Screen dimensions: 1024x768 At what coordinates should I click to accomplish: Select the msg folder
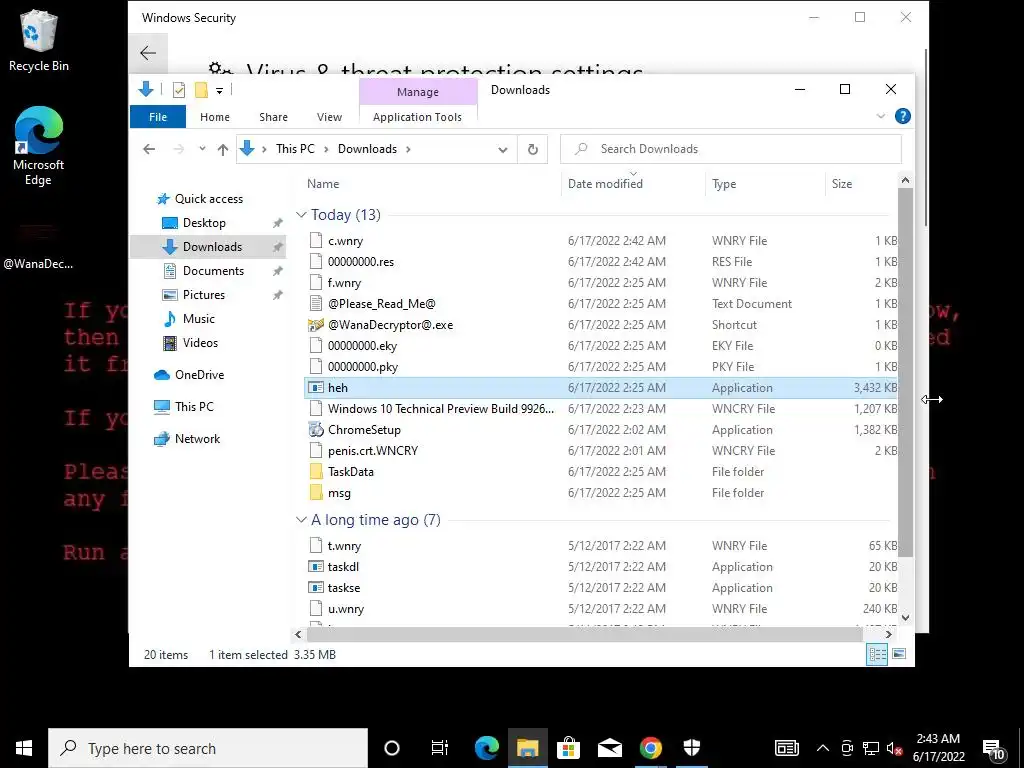[x=601, y=493]
